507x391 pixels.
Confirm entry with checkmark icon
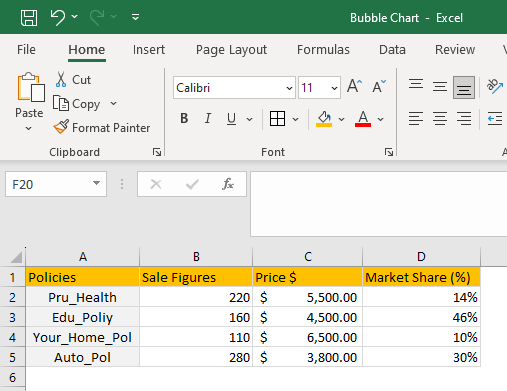pyautogui.click(x=192, y=184)
